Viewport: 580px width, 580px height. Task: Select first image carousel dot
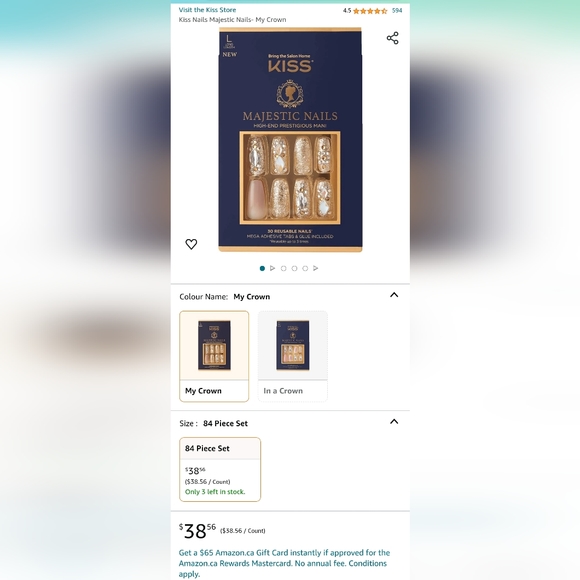pyautogui.click(x=262, y=268)
